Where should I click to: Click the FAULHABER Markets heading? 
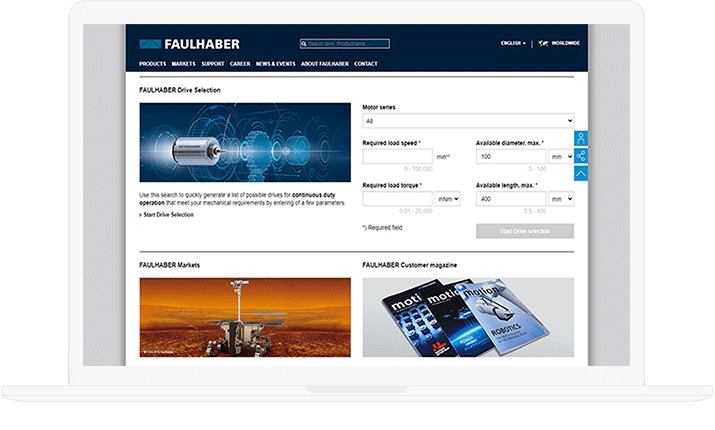tap(169, 265)
